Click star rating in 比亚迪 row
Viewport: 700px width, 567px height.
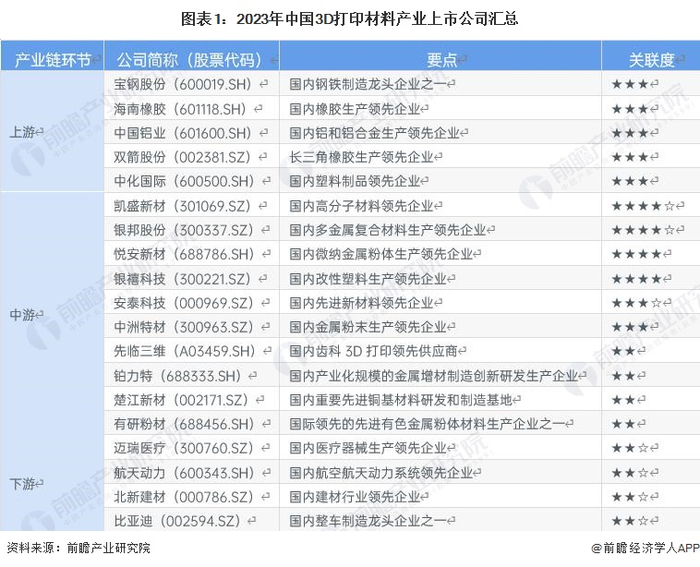tap(630, 521)
